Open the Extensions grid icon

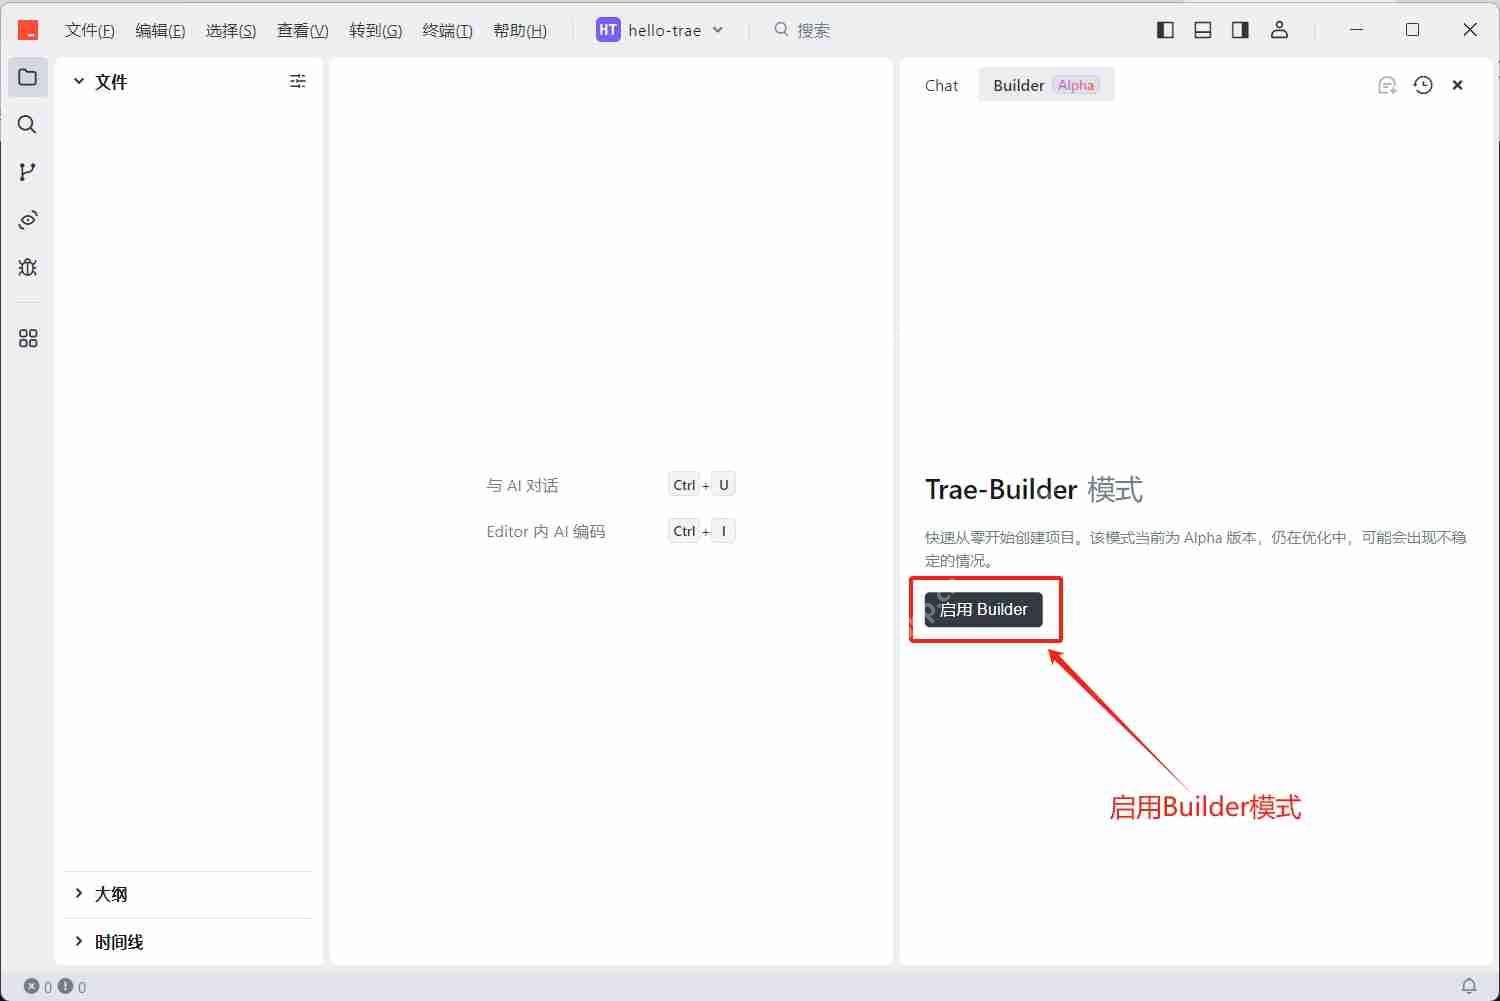[x=27, y=338]
